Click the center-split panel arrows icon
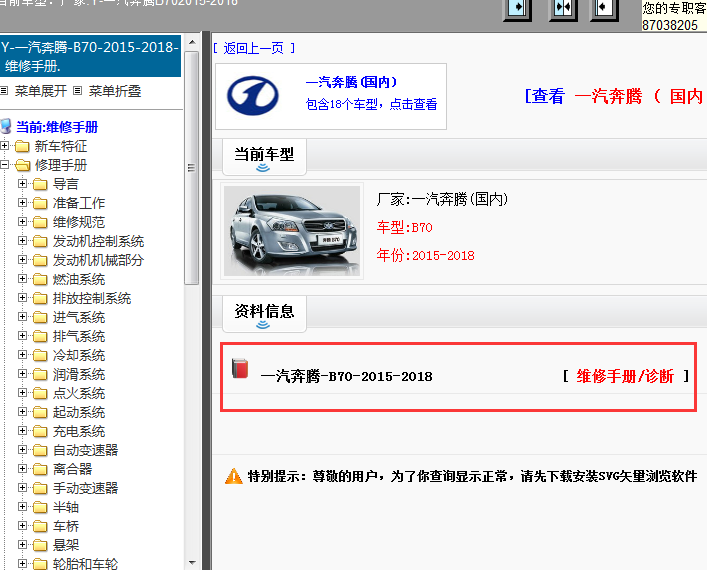707x570 pixels. point(563,9)
